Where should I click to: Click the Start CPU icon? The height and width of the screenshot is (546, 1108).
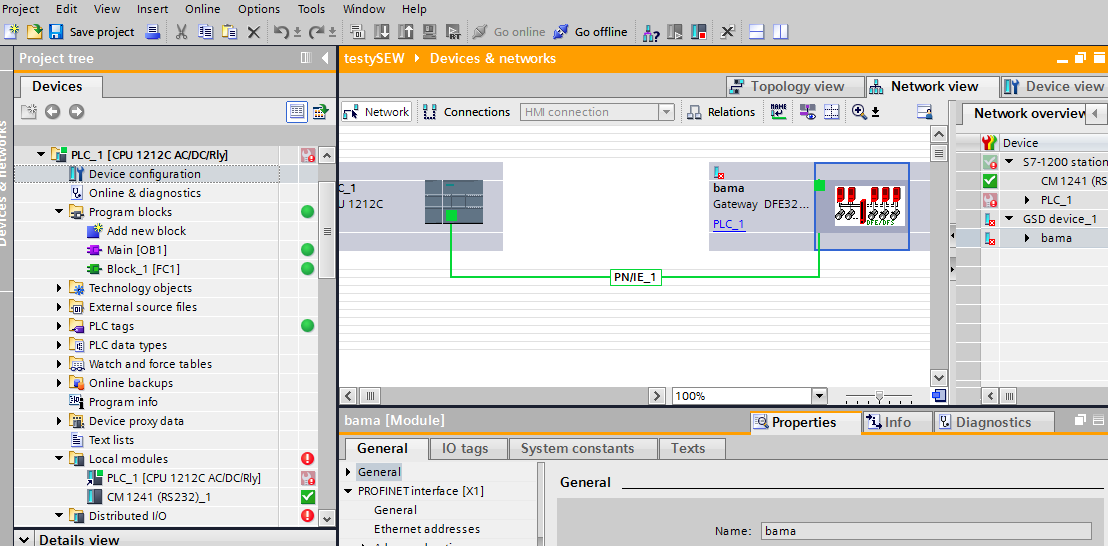[x=675, y=32]
